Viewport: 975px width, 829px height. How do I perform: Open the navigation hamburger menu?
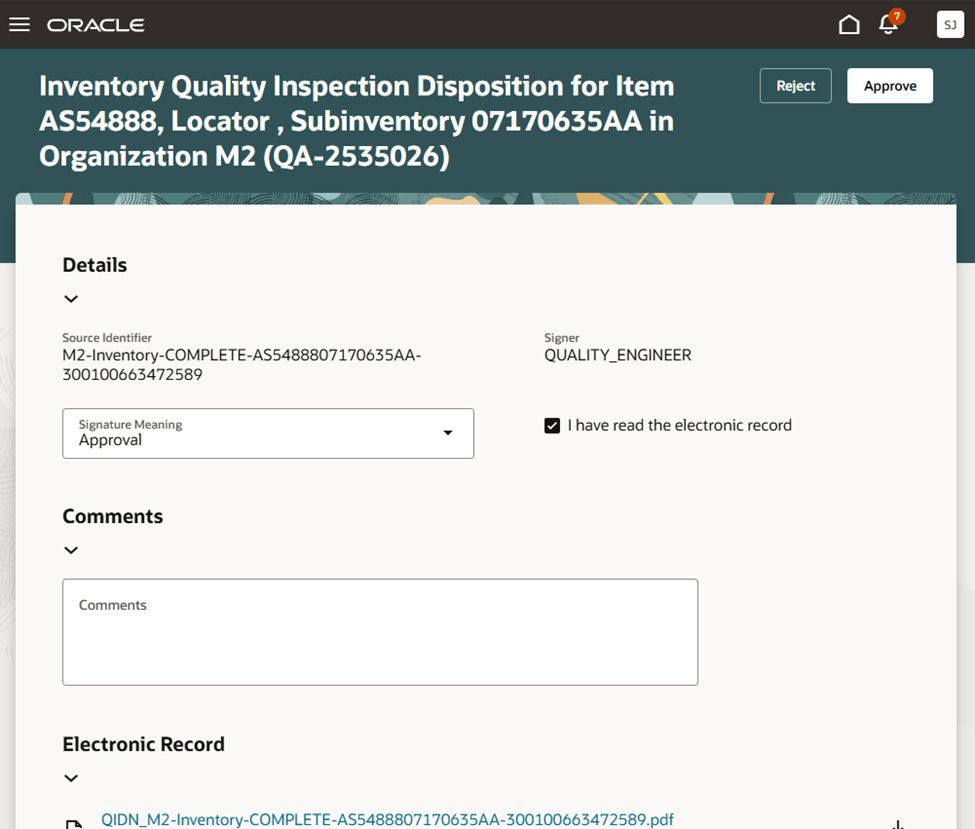coord(20,24)
